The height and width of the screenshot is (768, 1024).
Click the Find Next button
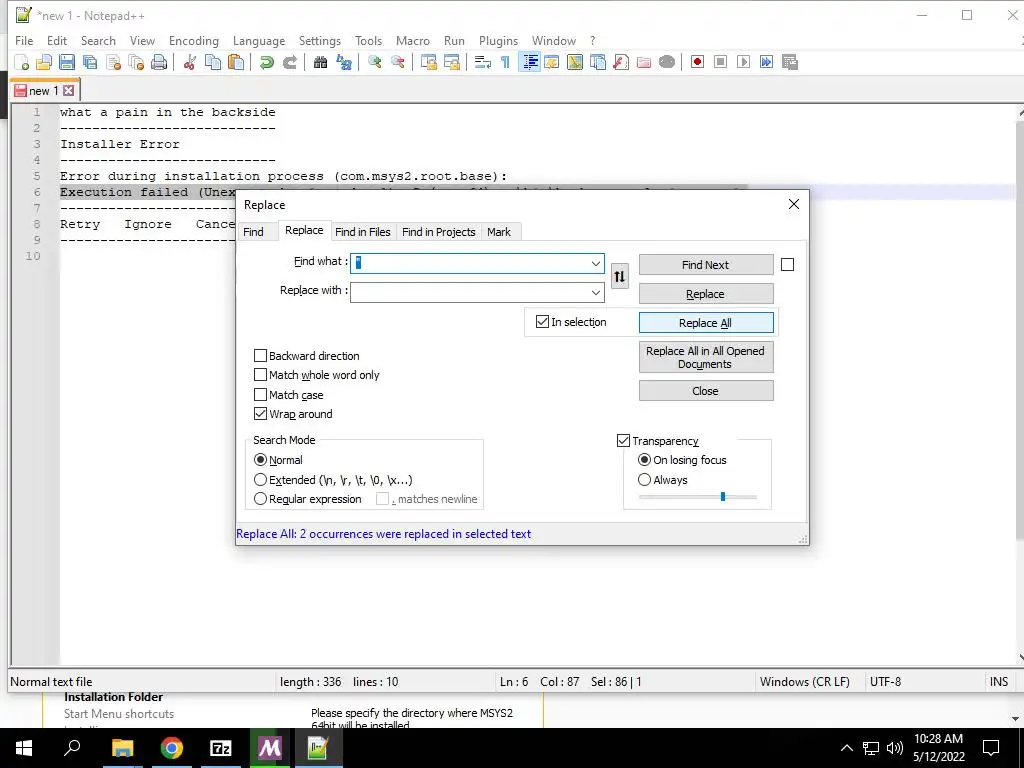click(x=706, y=264)
